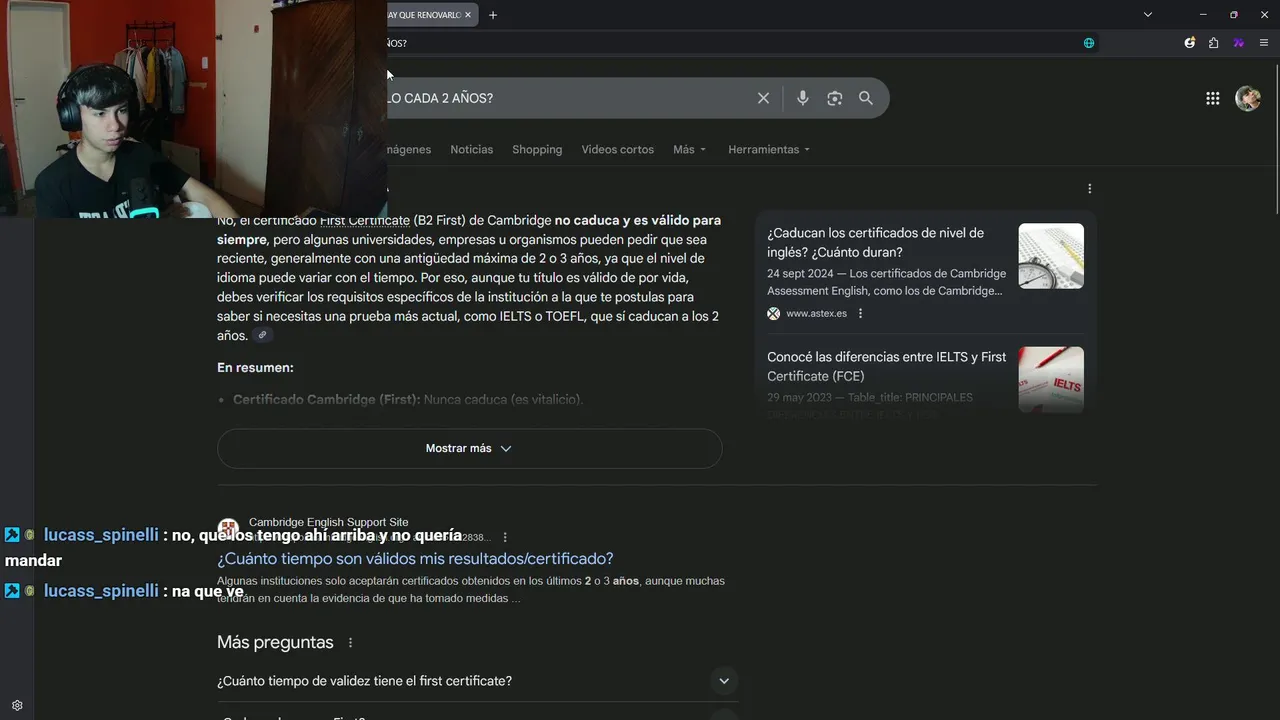Open Google Lens image search

pos(834,98)
